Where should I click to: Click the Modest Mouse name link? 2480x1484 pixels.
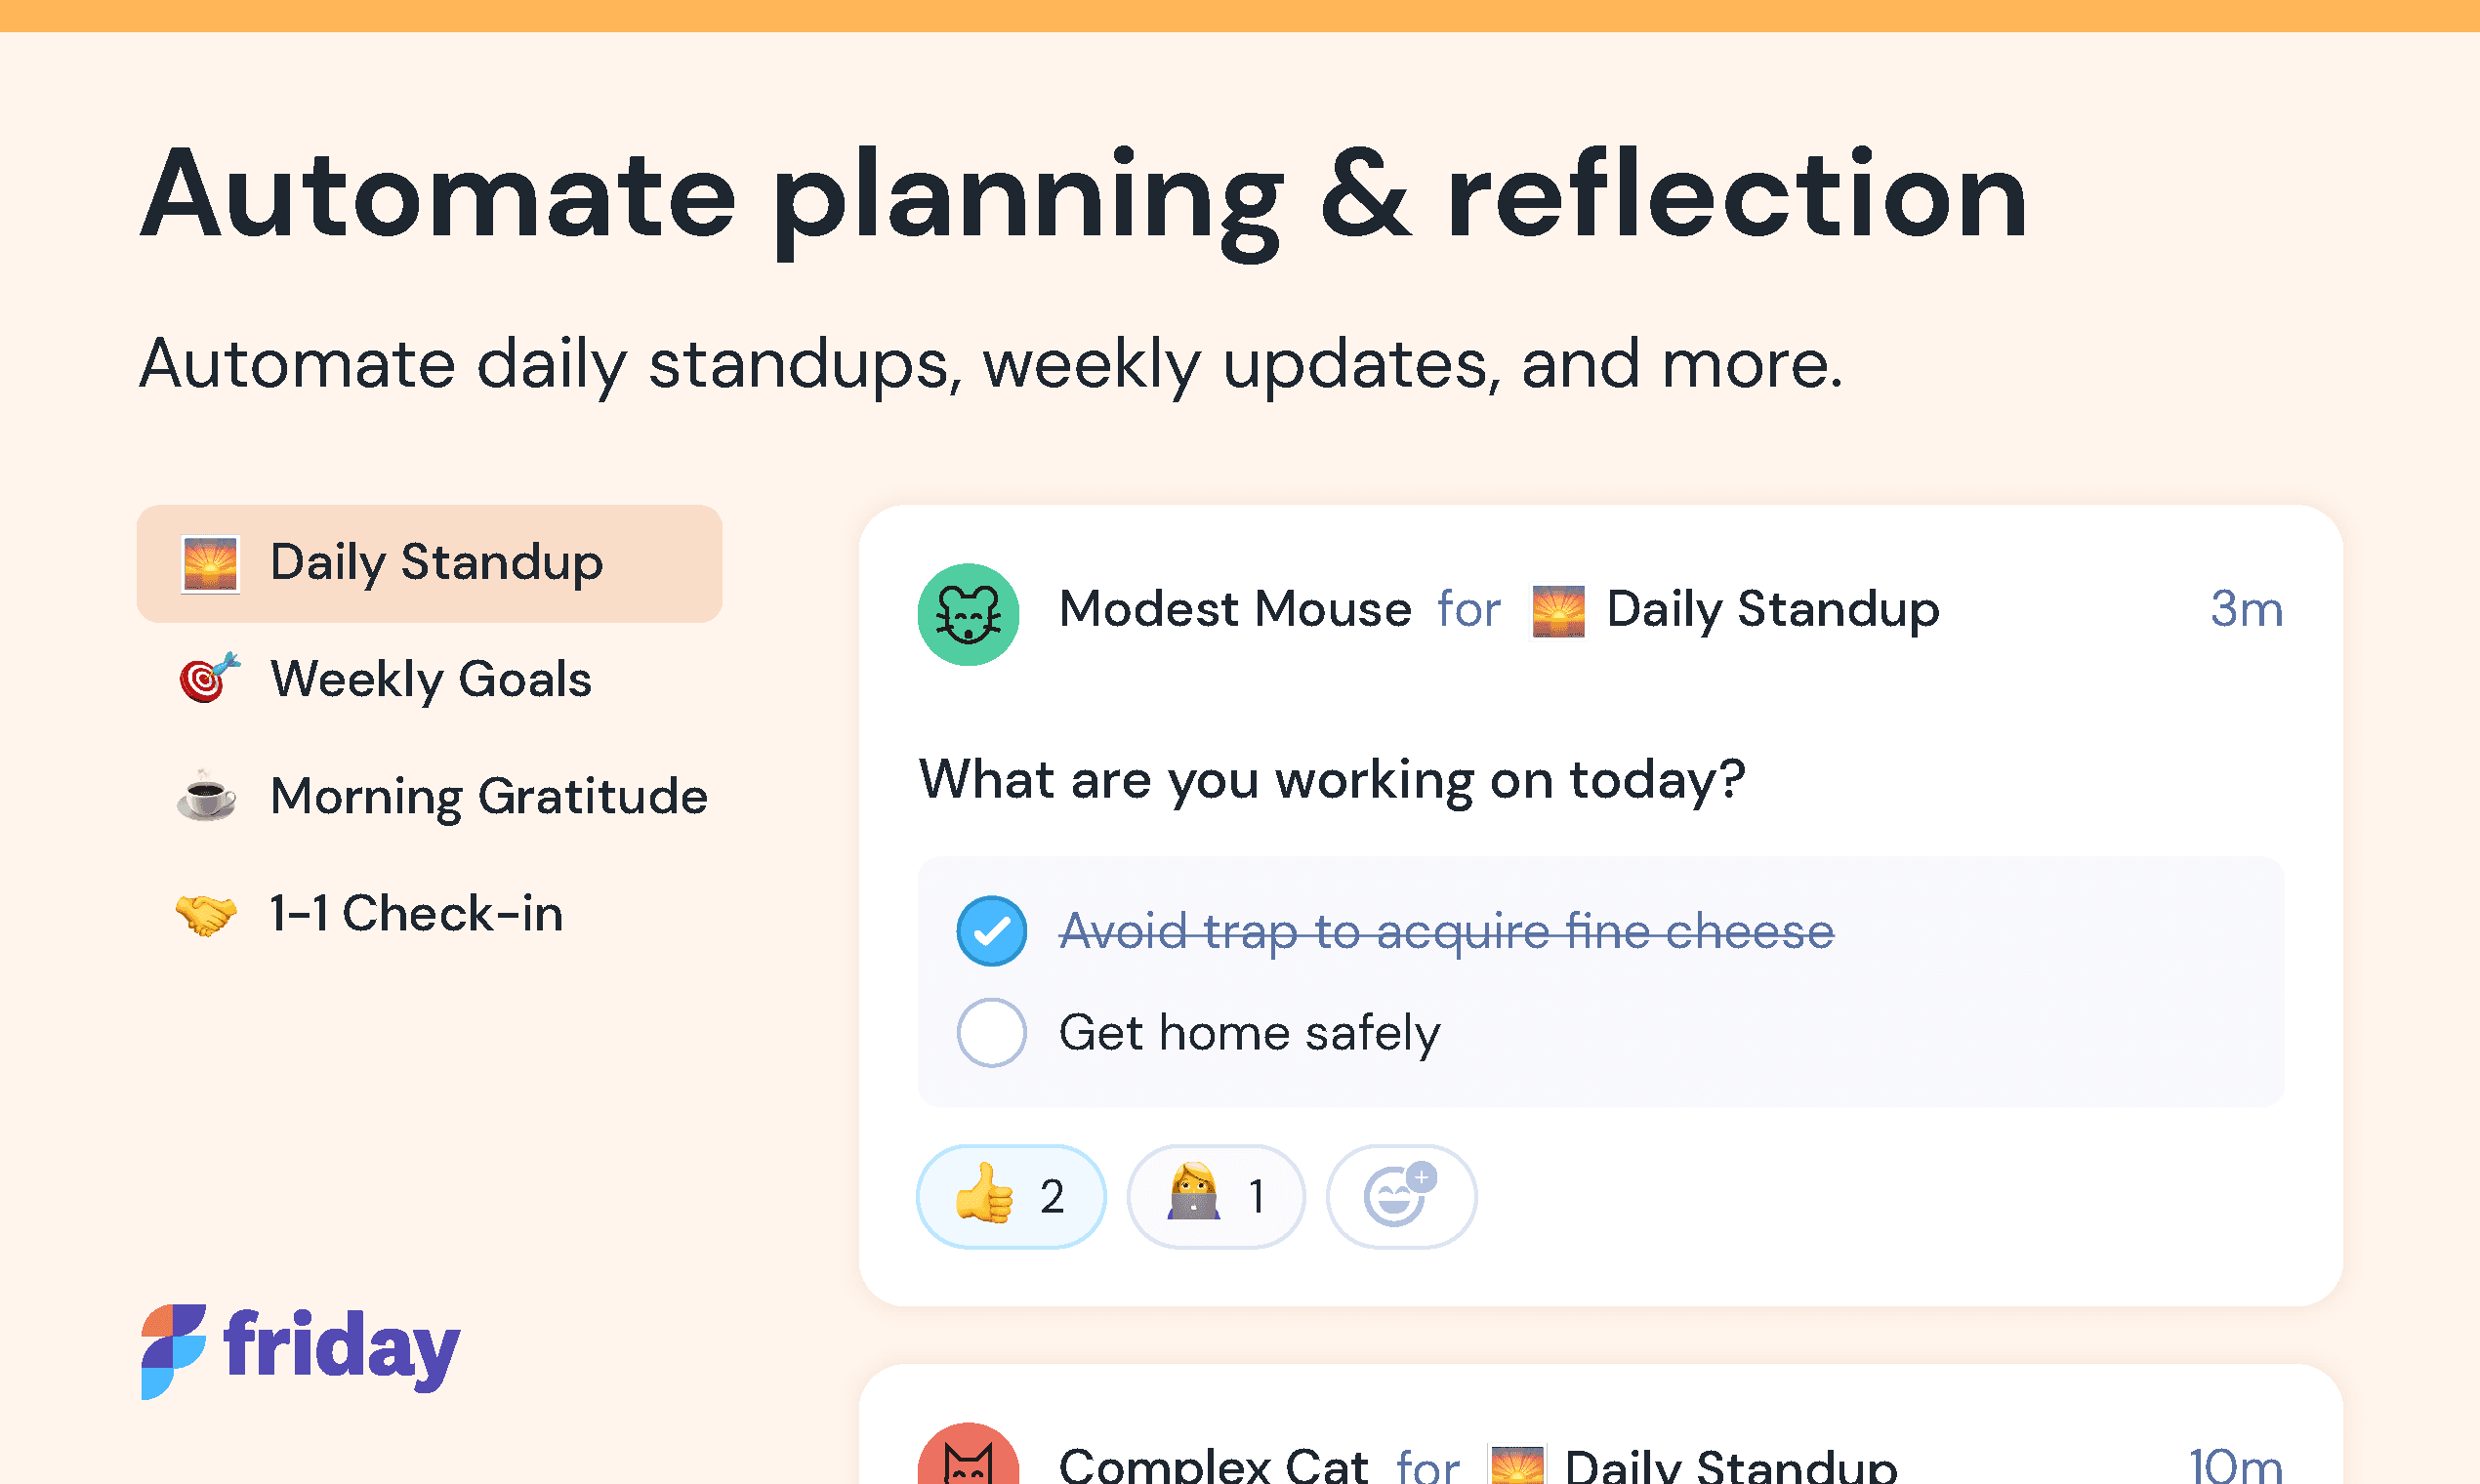tap(1234, 609)
